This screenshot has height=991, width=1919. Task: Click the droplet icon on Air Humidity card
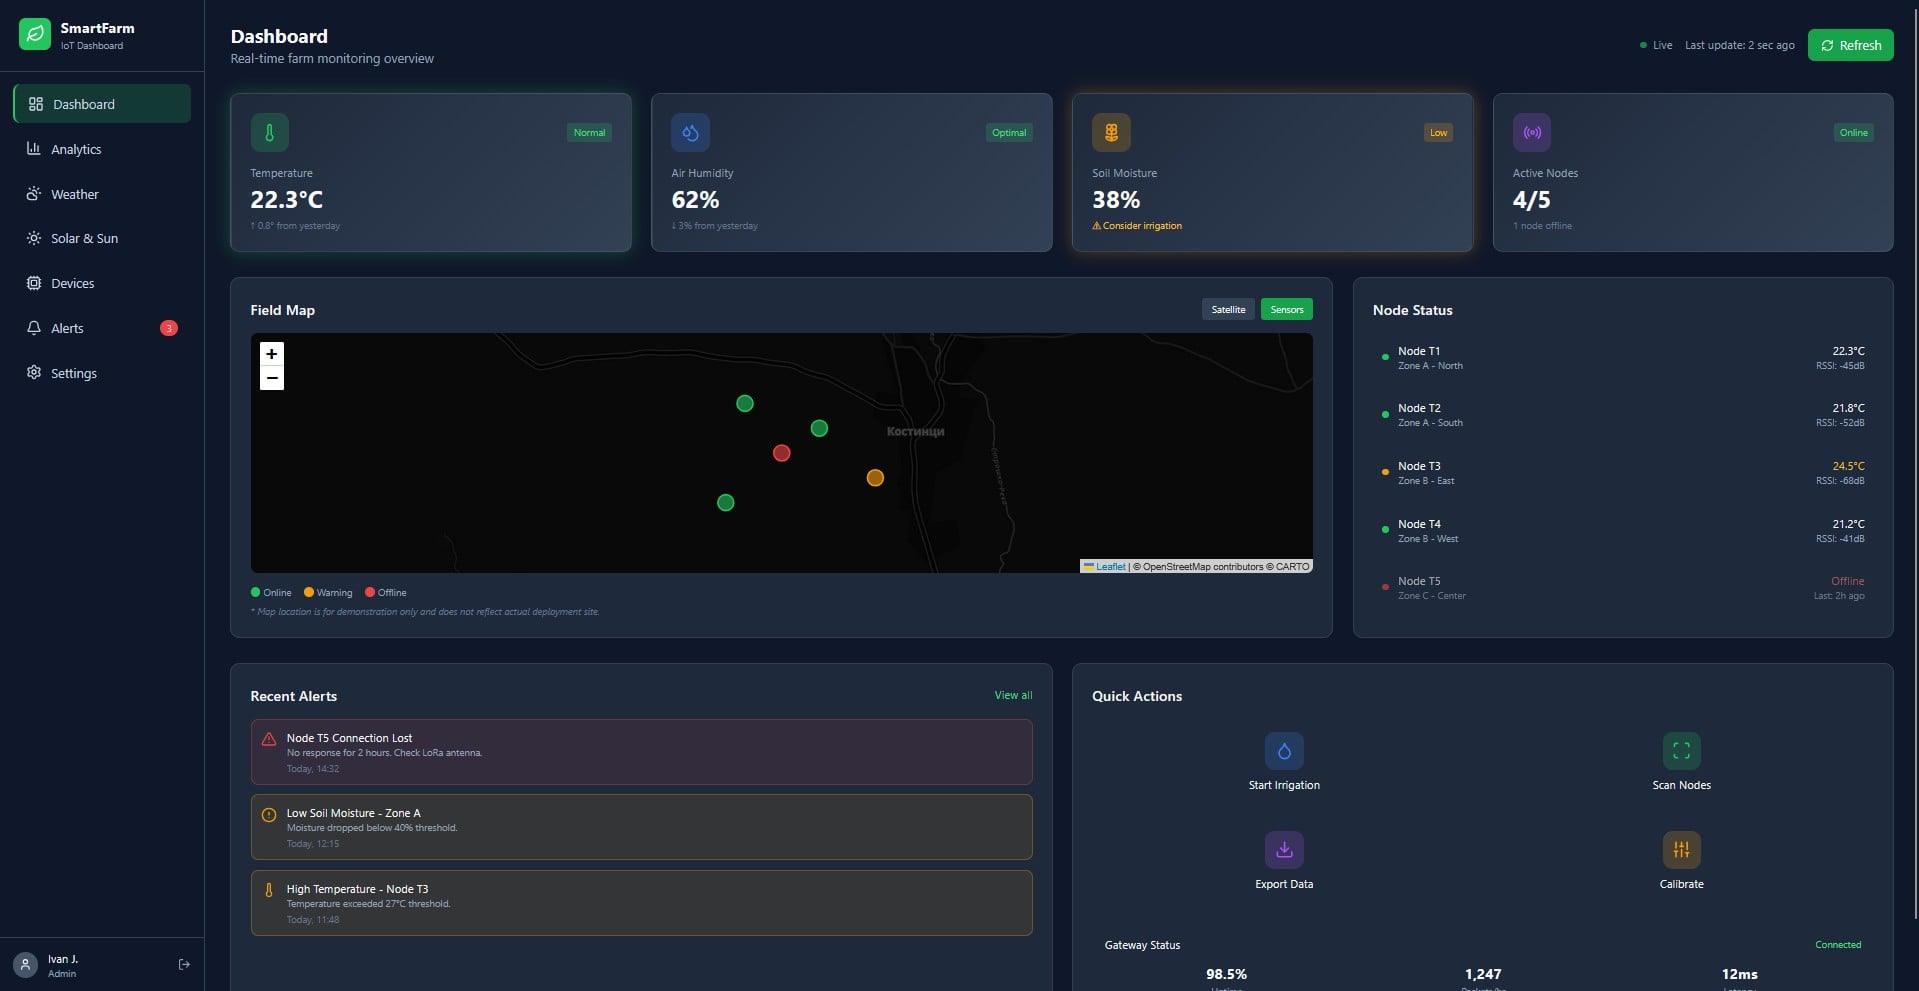pyautogui.click(x=690, y=131)
